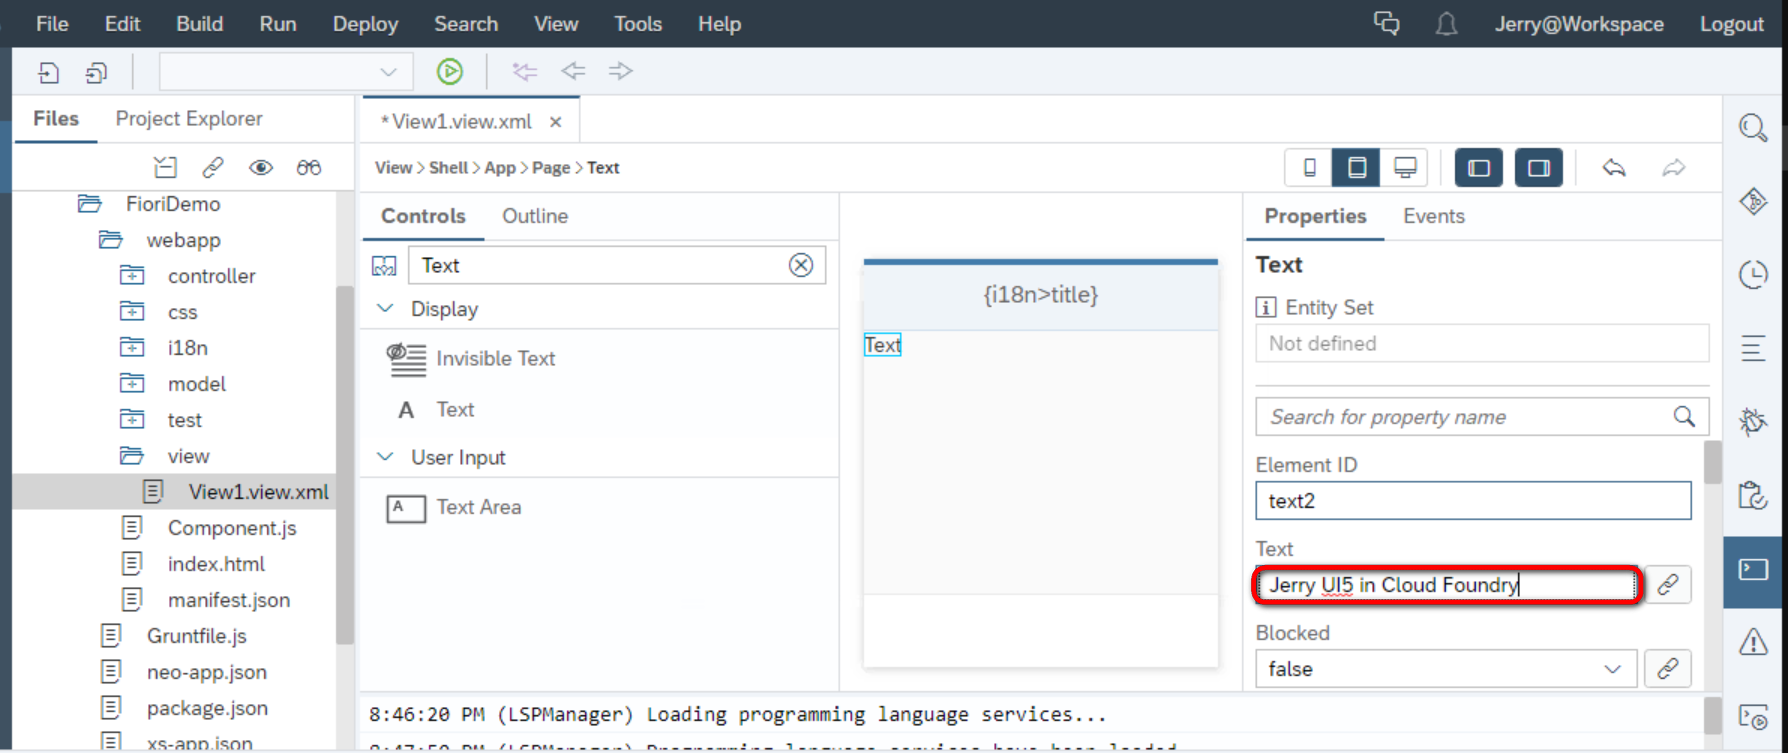Open the debugger bug icon in sidebar

pos(1753,421)
